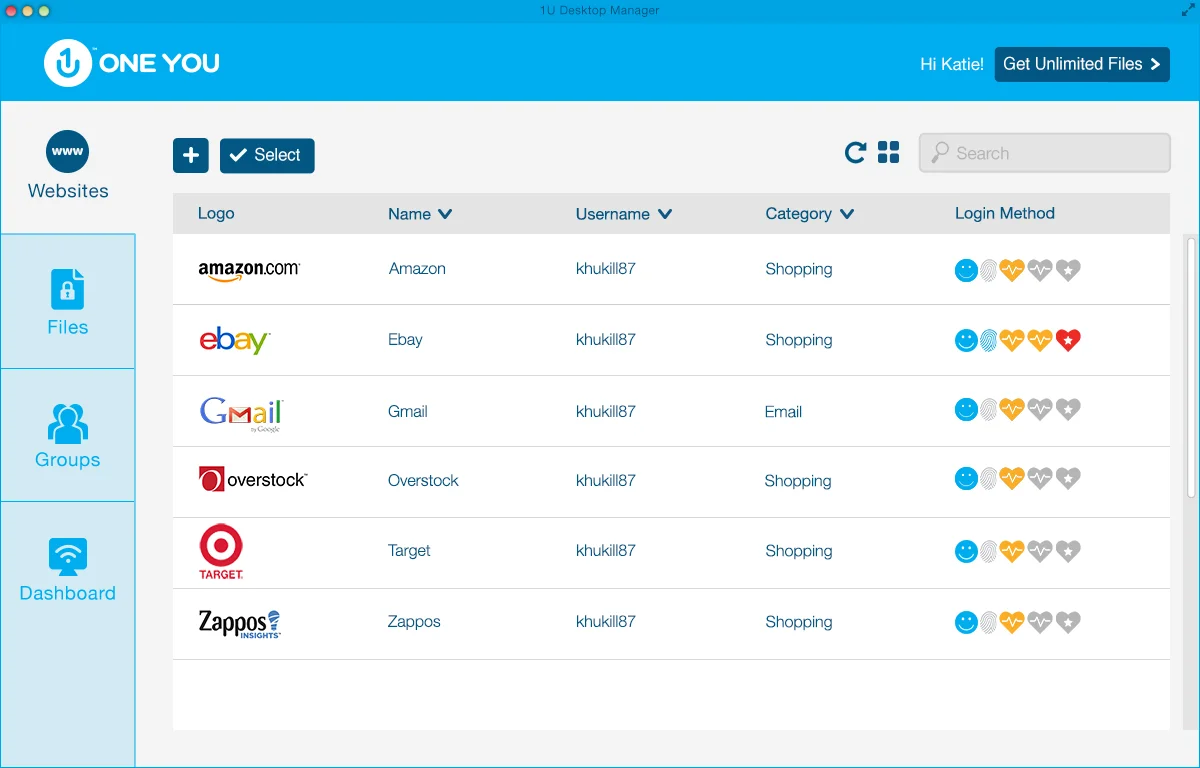Click the blue fingerprint icon in the Ebay row

(x=989, y=341)
